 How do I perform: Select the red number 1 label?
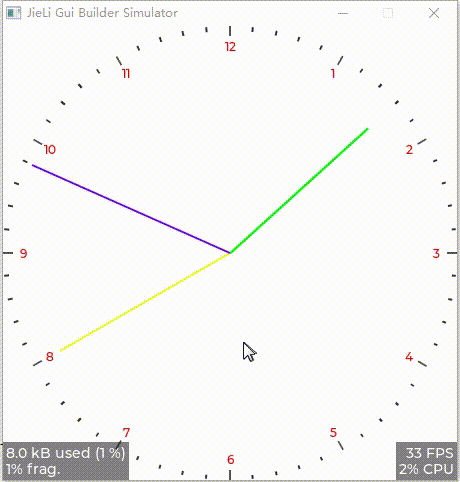(x=333, y=74)
